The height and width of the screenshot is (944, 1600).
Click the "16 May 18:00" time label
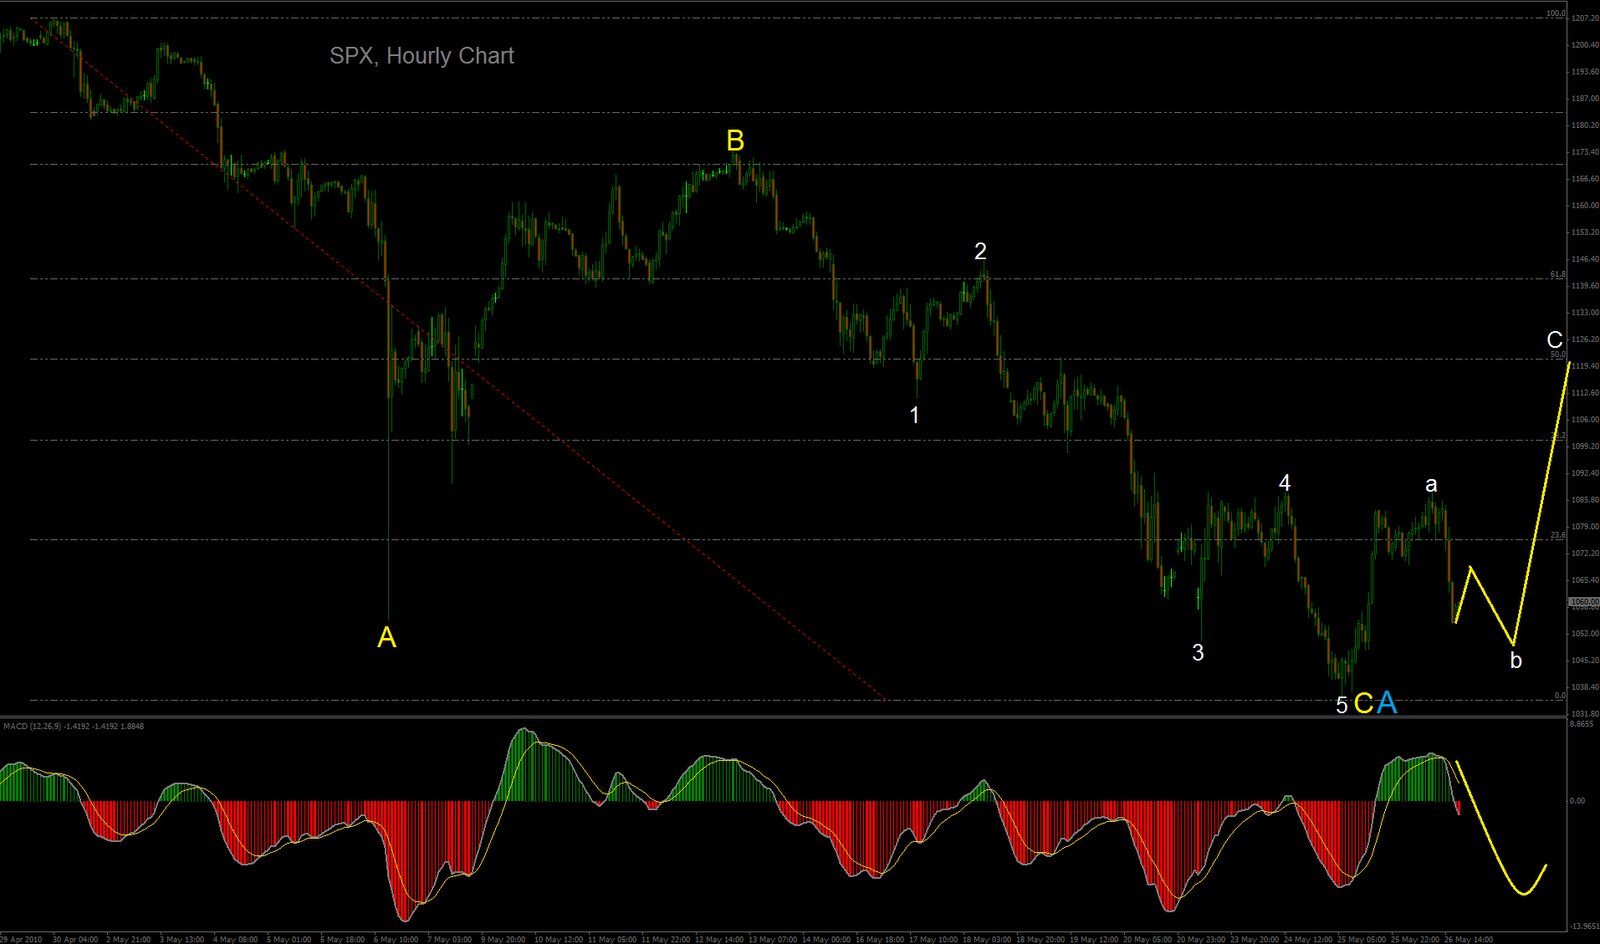pos(880,939)
